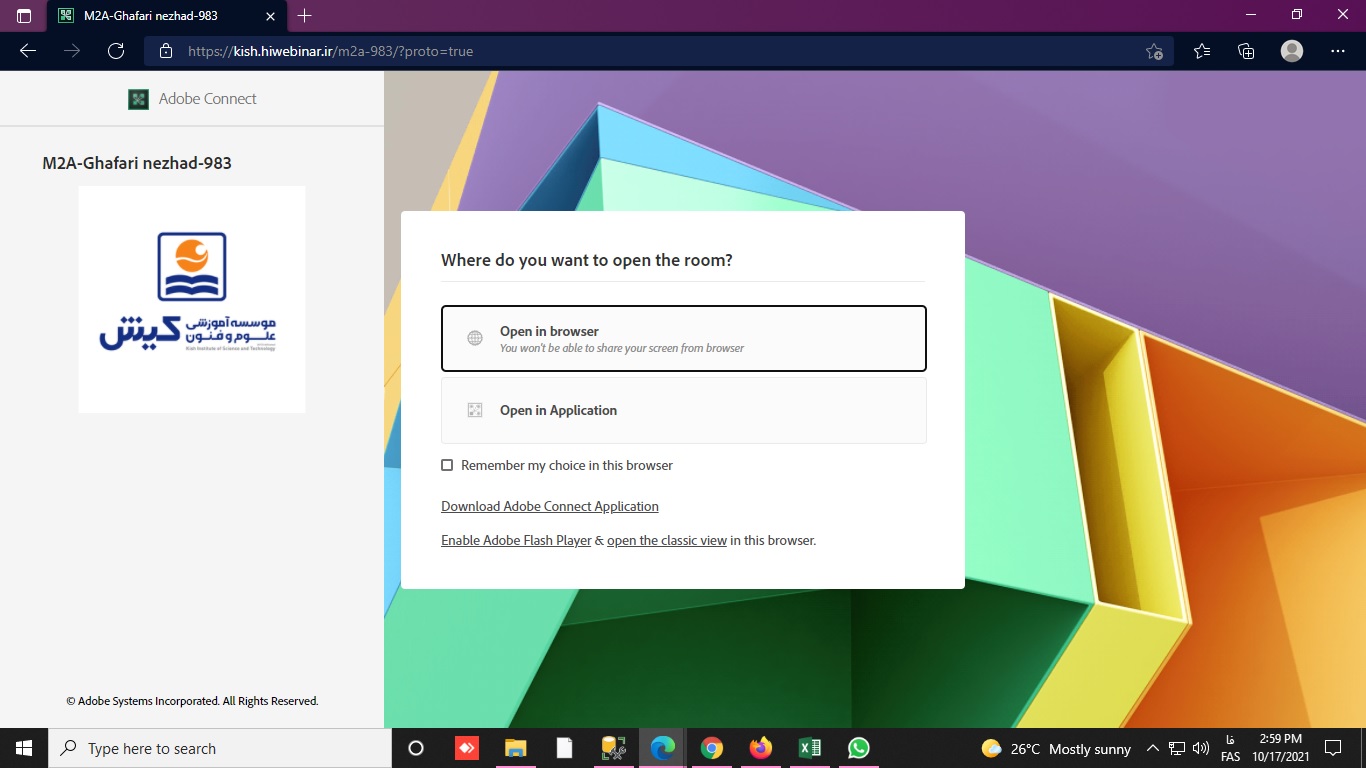Viewport: 1366px width, 768px height.
Task: Reload the page with refresh button
Action: [116, 51]
